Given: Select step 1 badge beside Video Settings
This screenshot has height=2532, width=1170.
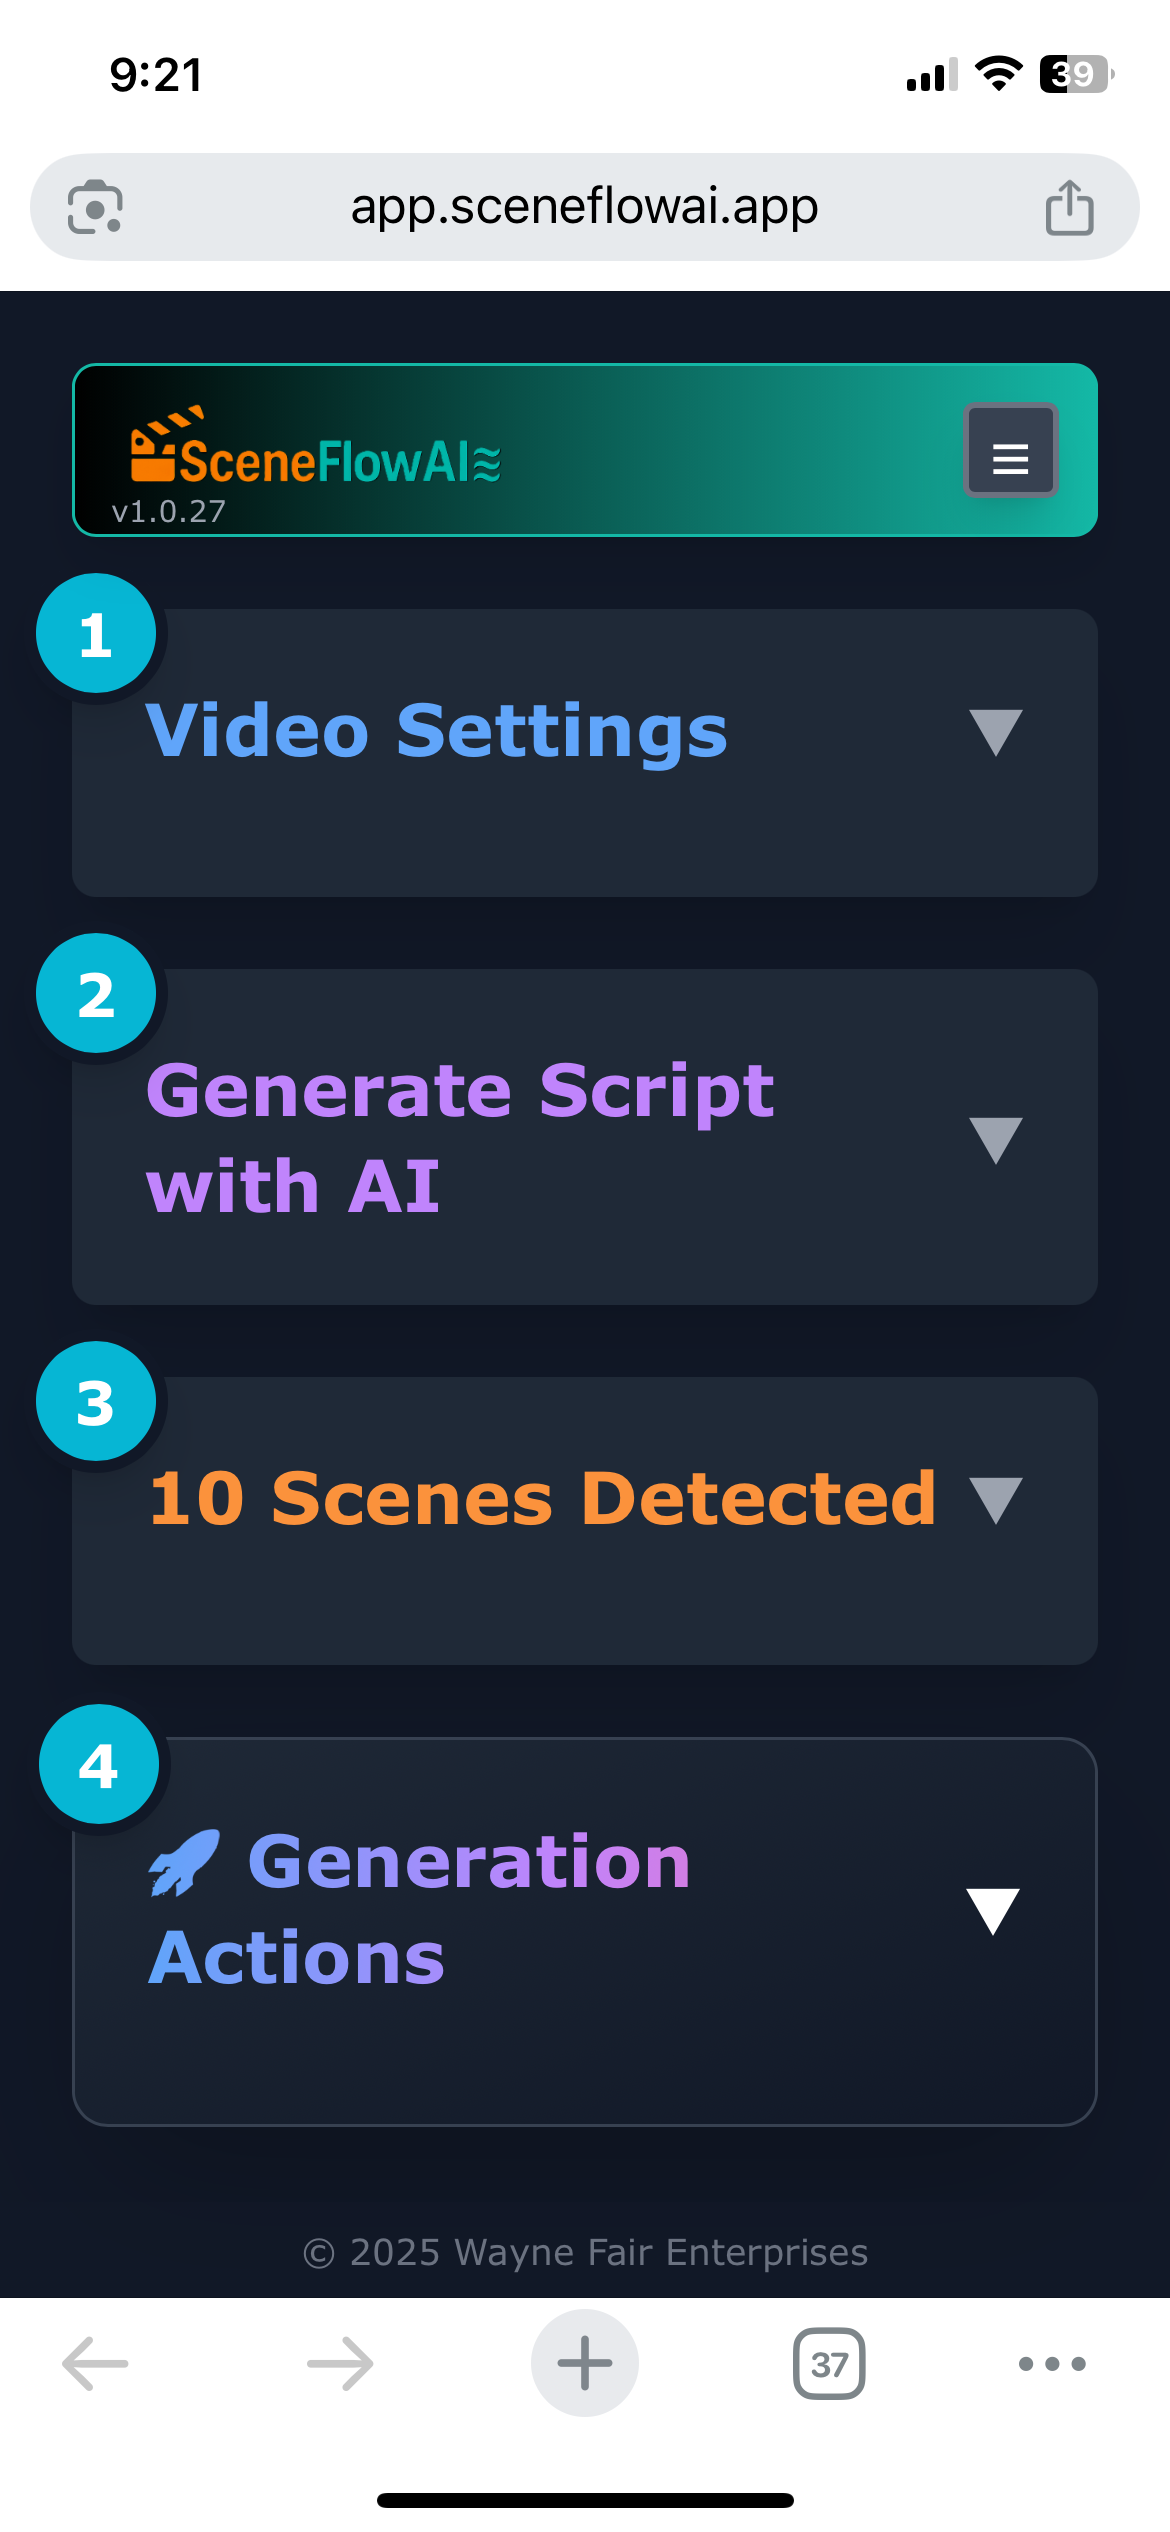Looking at the screenshot, I should tap(95, 633).
